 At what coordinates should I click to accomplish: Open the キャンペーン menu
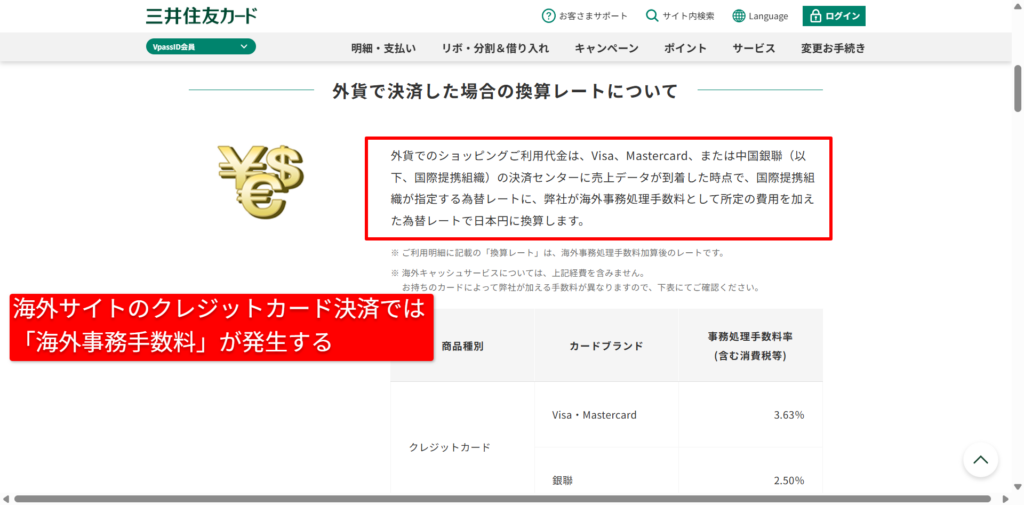[x=607, y=48]
